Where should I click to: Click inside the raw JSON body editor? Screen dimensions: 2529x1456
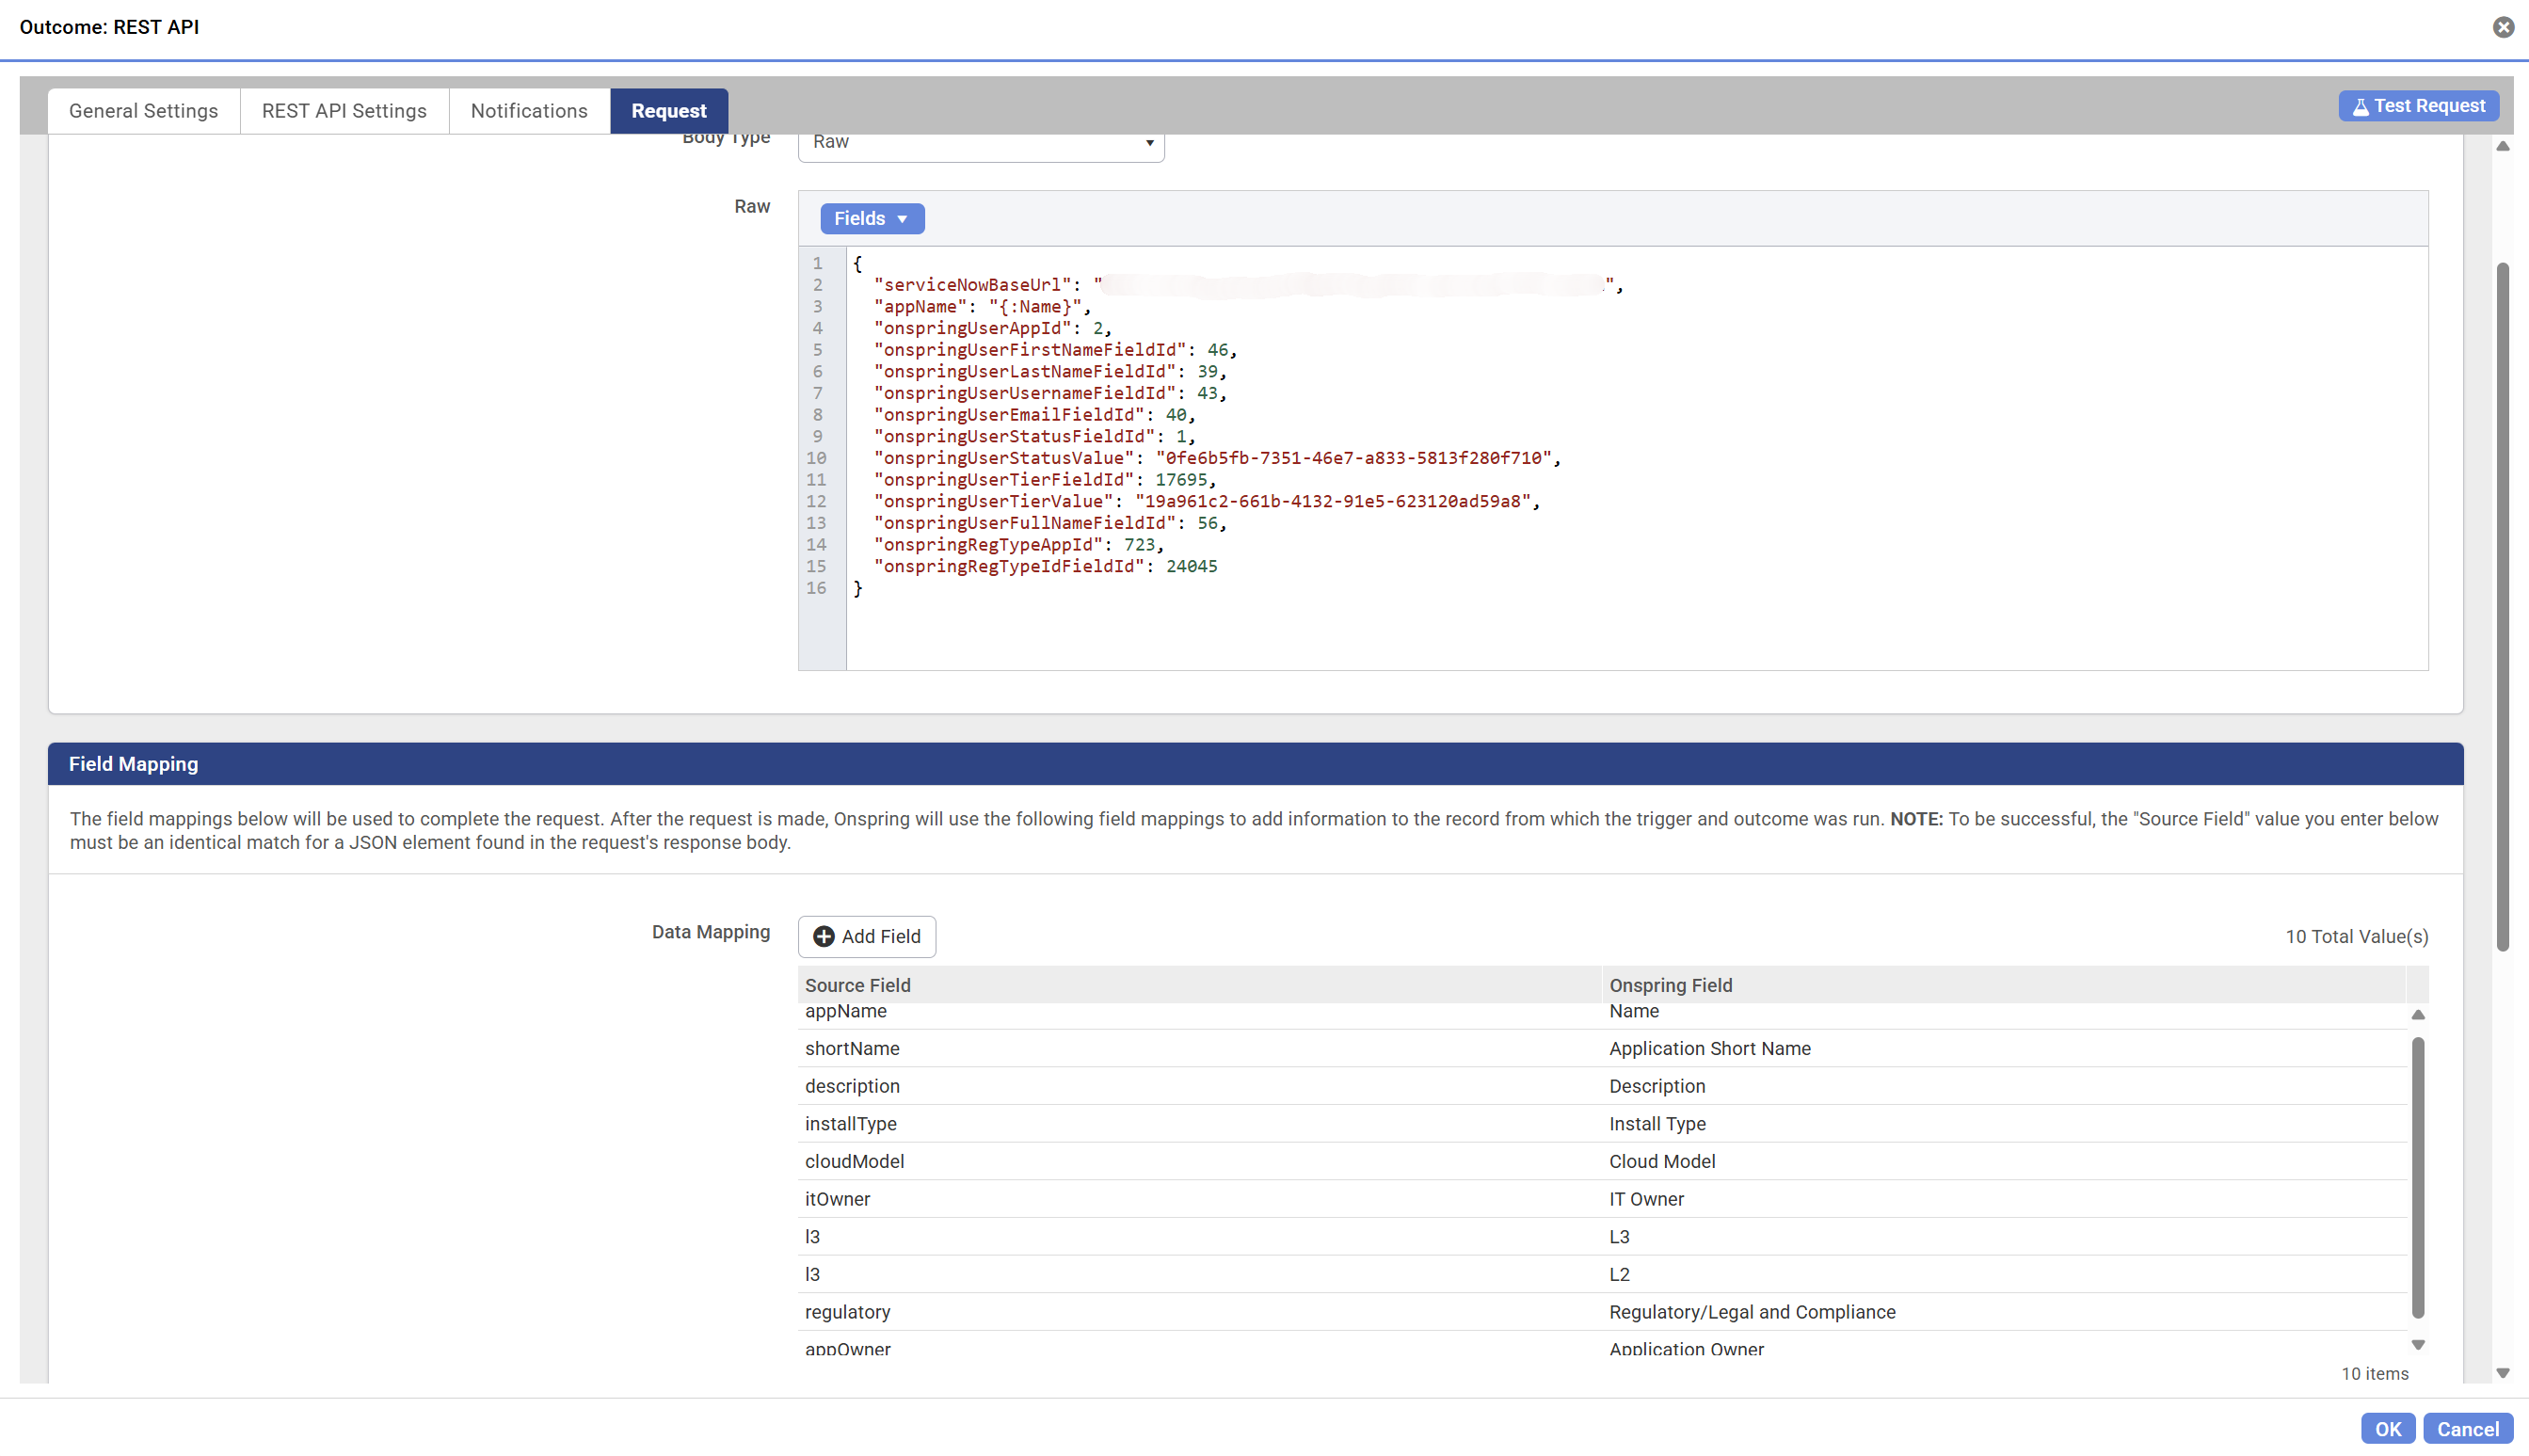pyautogui.click(x=1636, y=458)
